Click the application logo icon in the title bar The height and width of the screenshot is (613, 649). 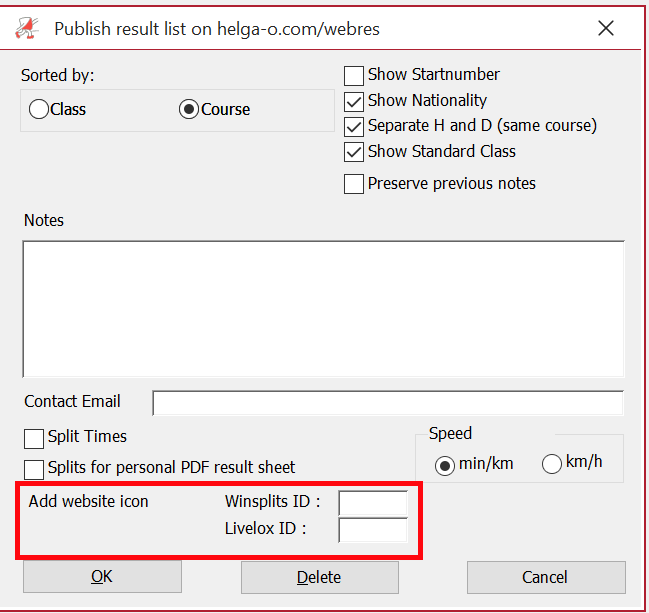(x=27, y=29)
